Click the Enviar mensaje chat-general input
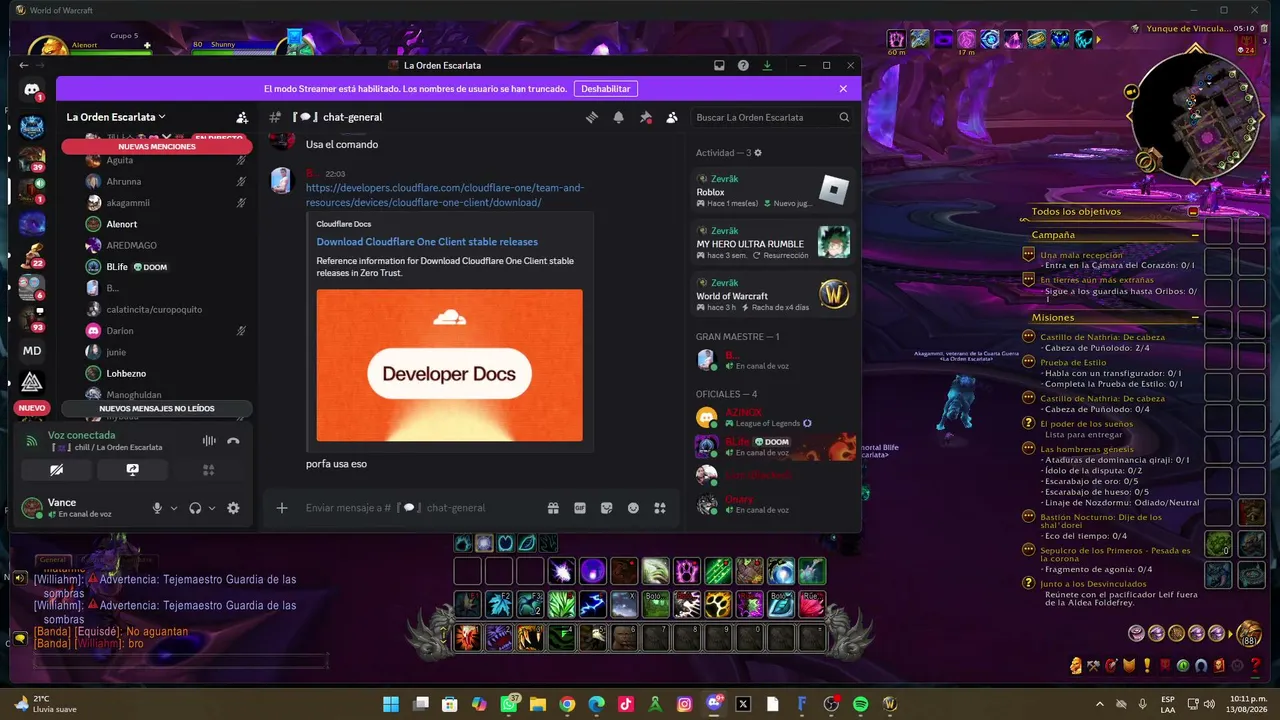1280x720 pixels. (x=420, y=508)
